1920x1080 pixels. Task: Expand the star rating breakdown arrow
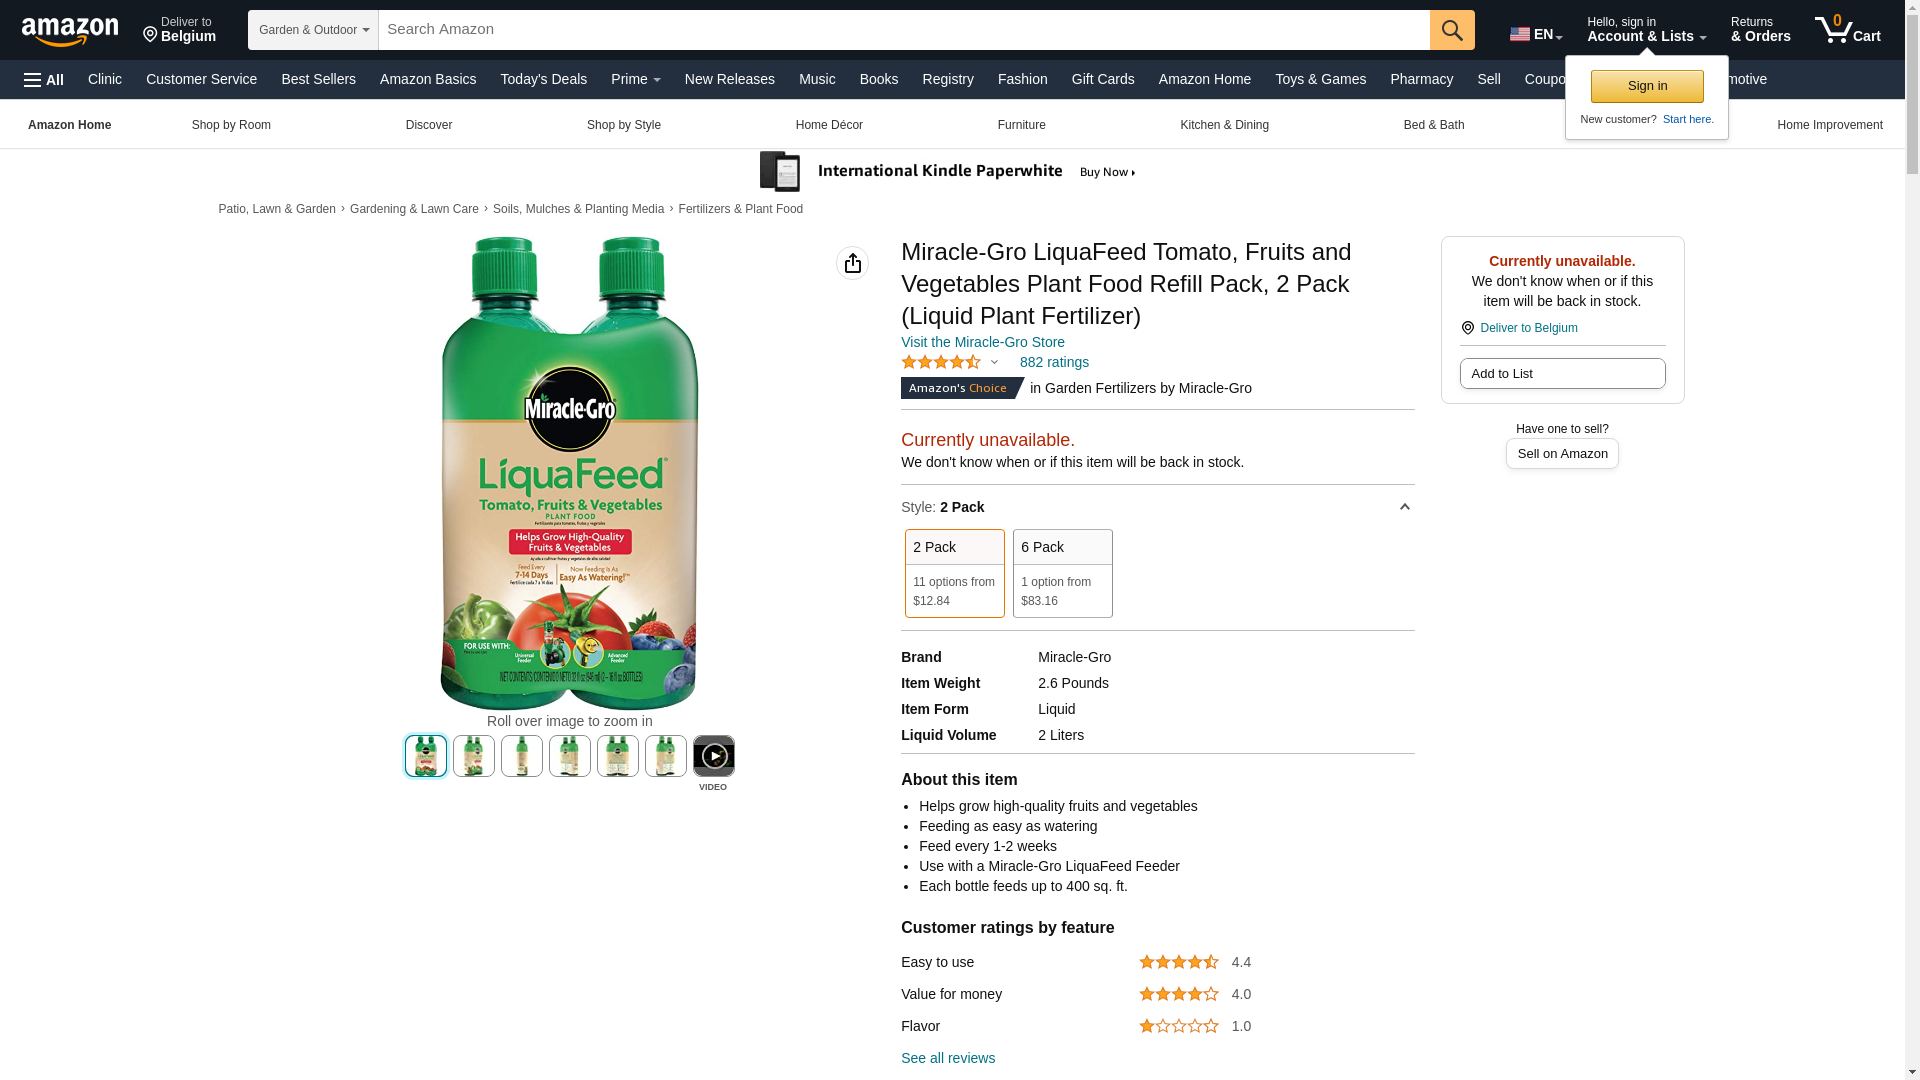[994, 362]
